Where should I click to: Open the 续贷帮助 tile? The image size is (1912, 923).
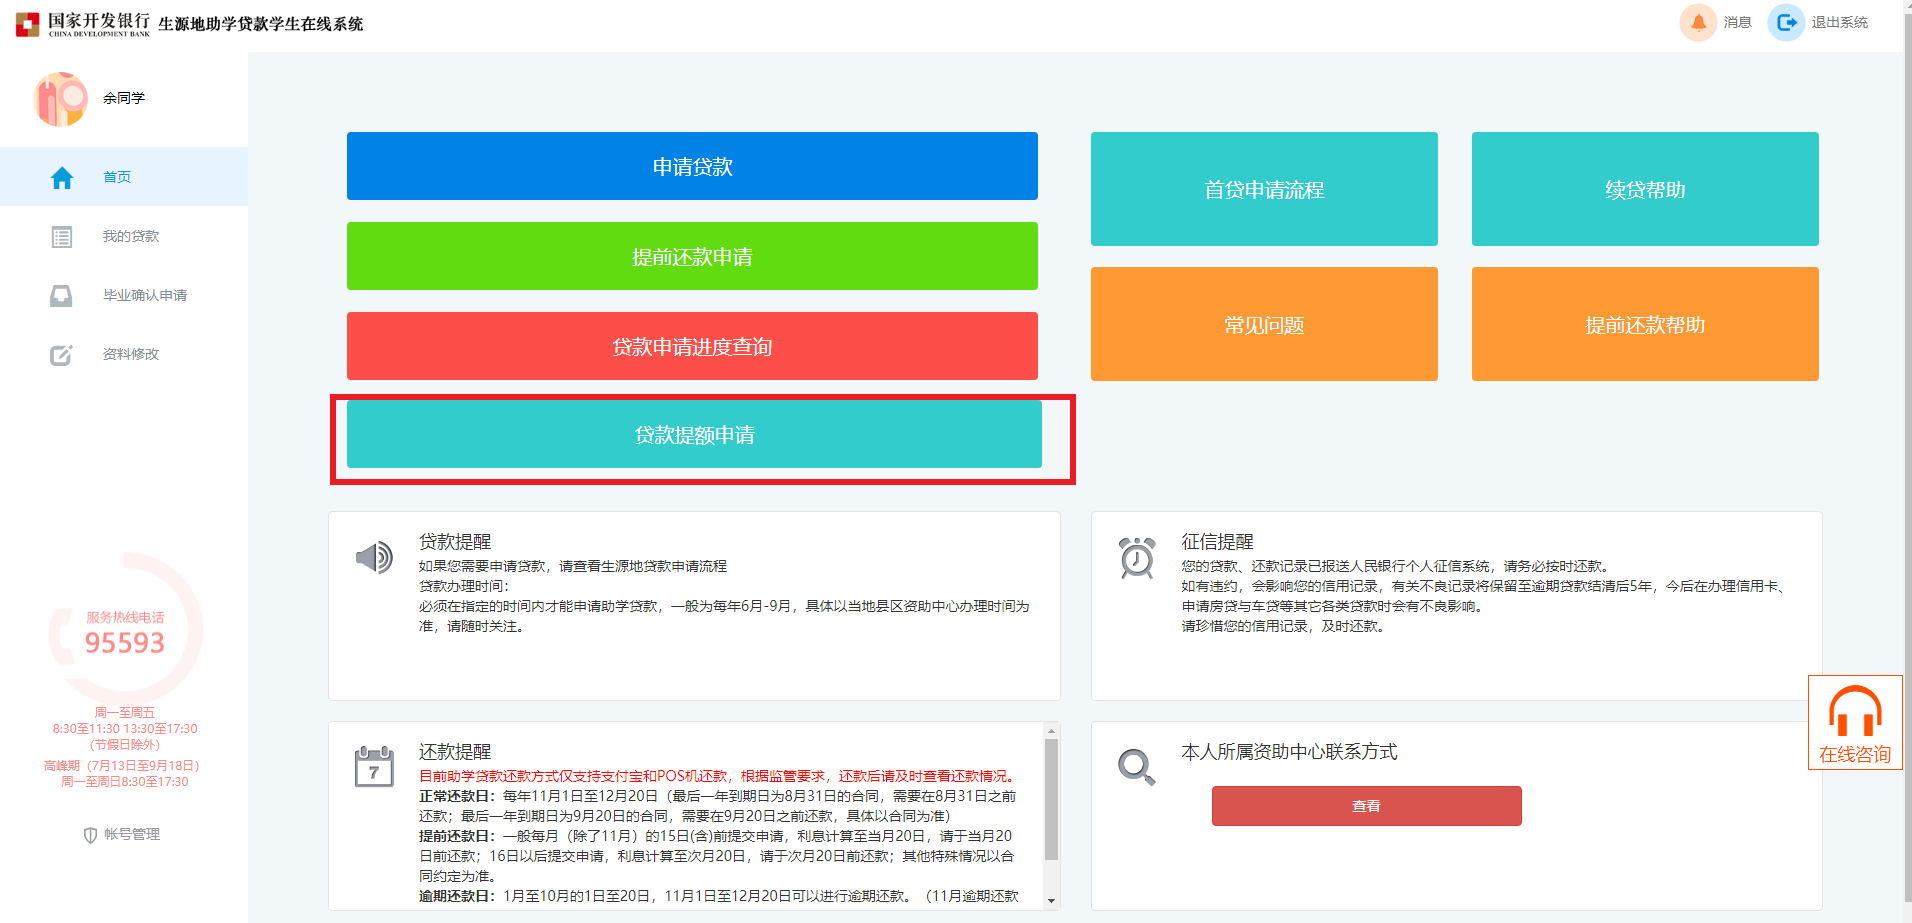[x=1645, y=189]
